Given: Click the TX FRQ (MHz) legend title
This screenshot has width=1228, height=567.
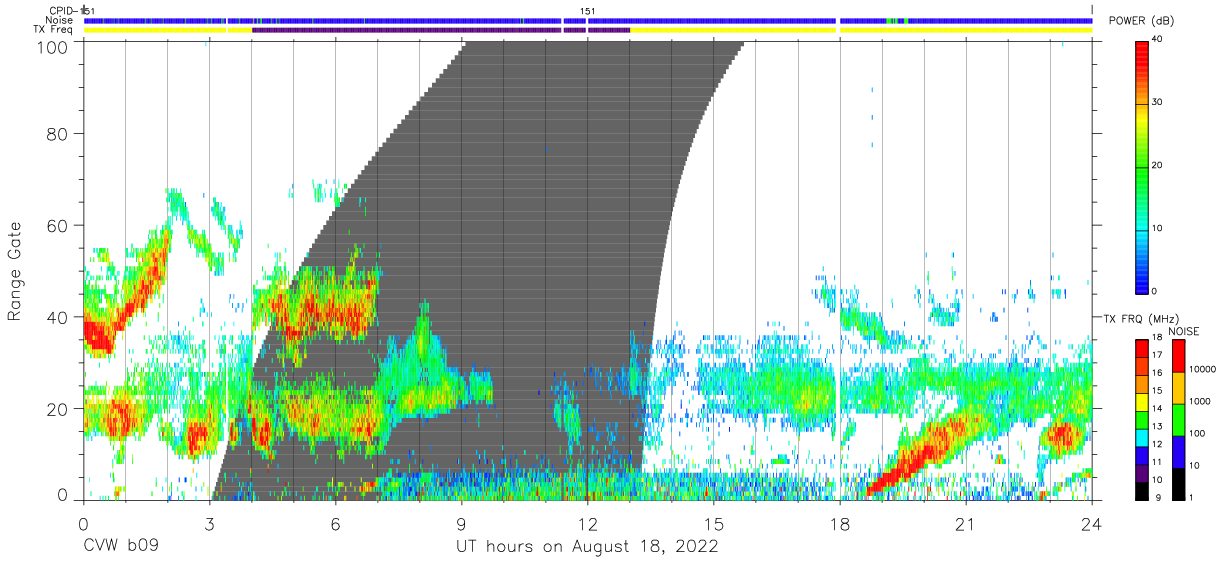Looking at the screenshot, I should (x=1139, y=318).
